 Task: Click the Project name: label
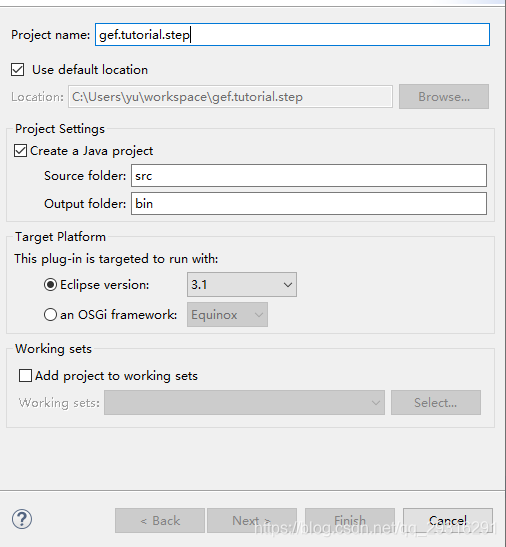pyautogui.click(x=51, y=35)
